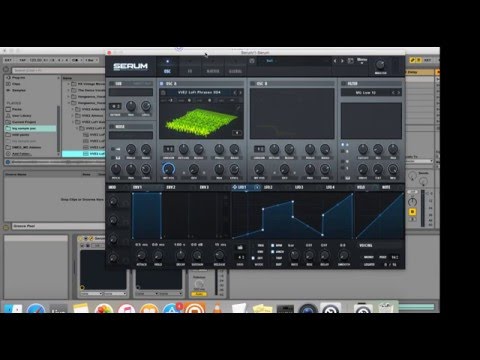Toggle OSC A 2D/3D waveform view

coord(237,133)
